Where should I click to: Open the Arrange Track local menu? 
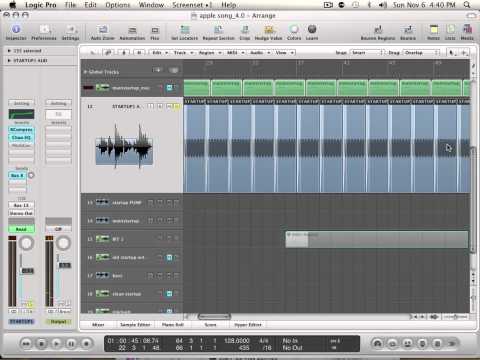coord(183,53)
